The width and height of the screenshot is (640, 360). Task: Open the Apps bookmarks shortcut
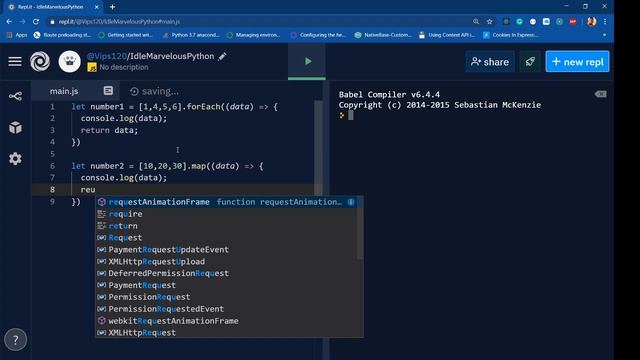(x=17, y=35)
